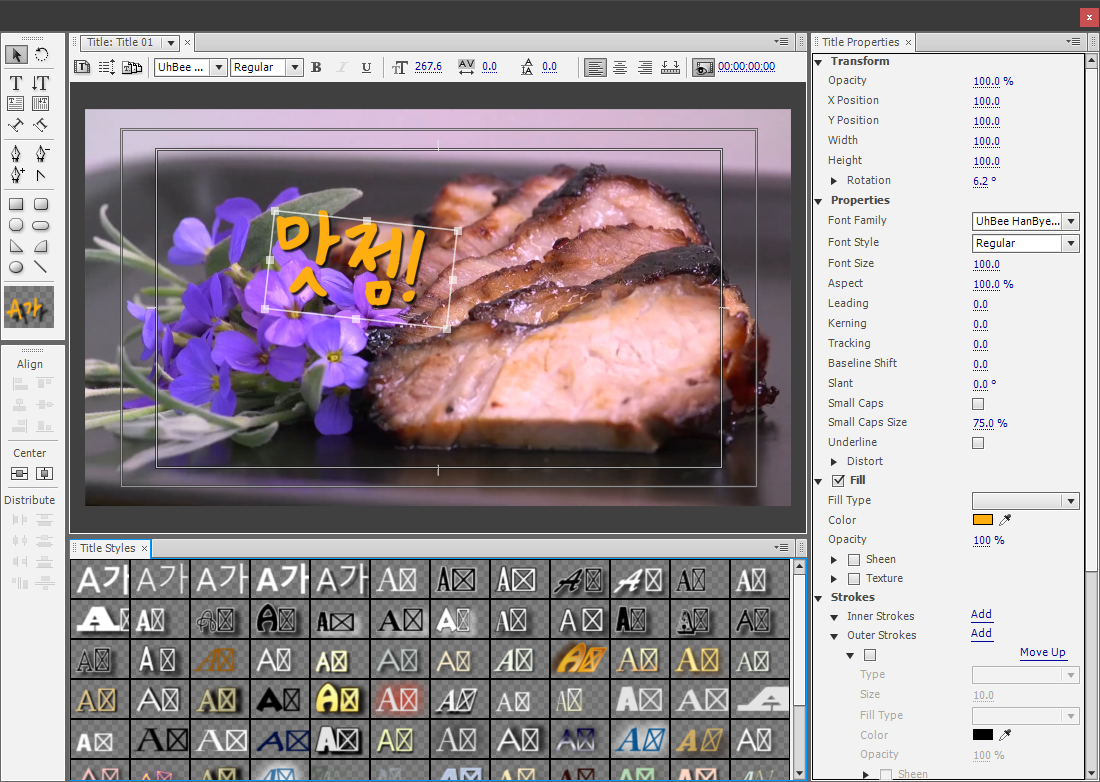Open Title Properties panel menu
This screenshot has width=1100, height=782.
[x=1073, y=41]
